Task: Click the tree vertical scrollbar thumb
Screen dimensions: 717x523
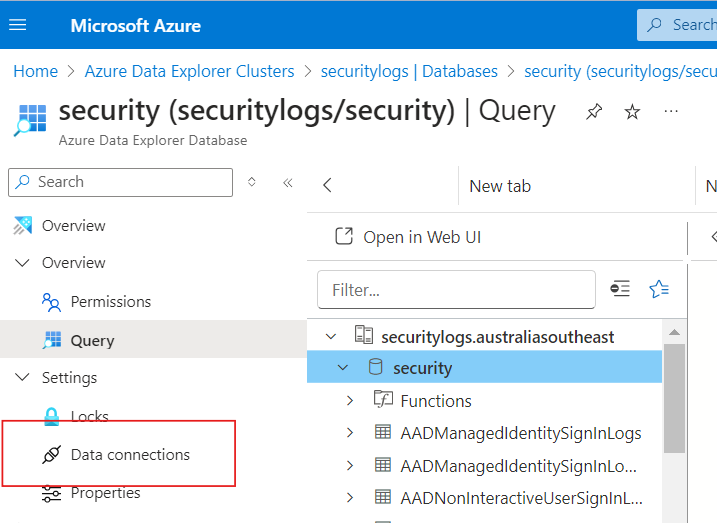Action: coord(674,398)
